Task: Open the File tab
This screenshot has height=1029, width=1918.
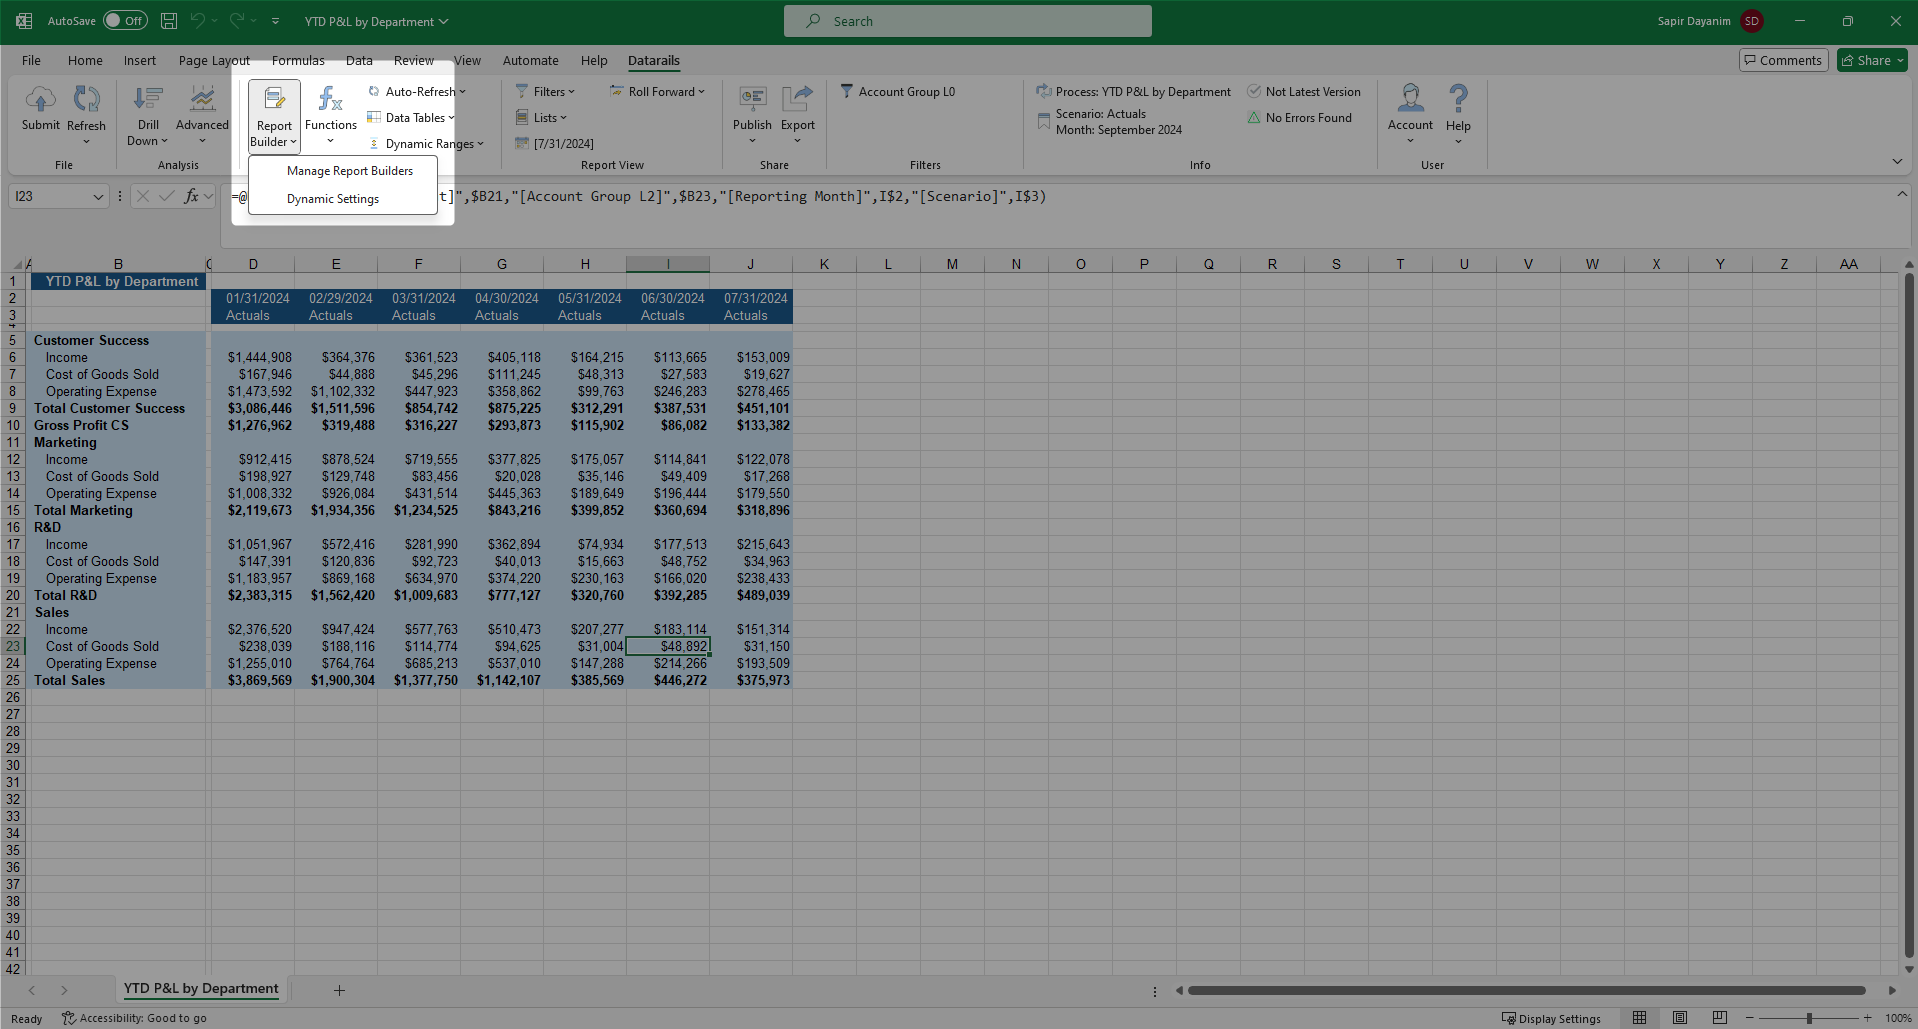Action: 31,61
